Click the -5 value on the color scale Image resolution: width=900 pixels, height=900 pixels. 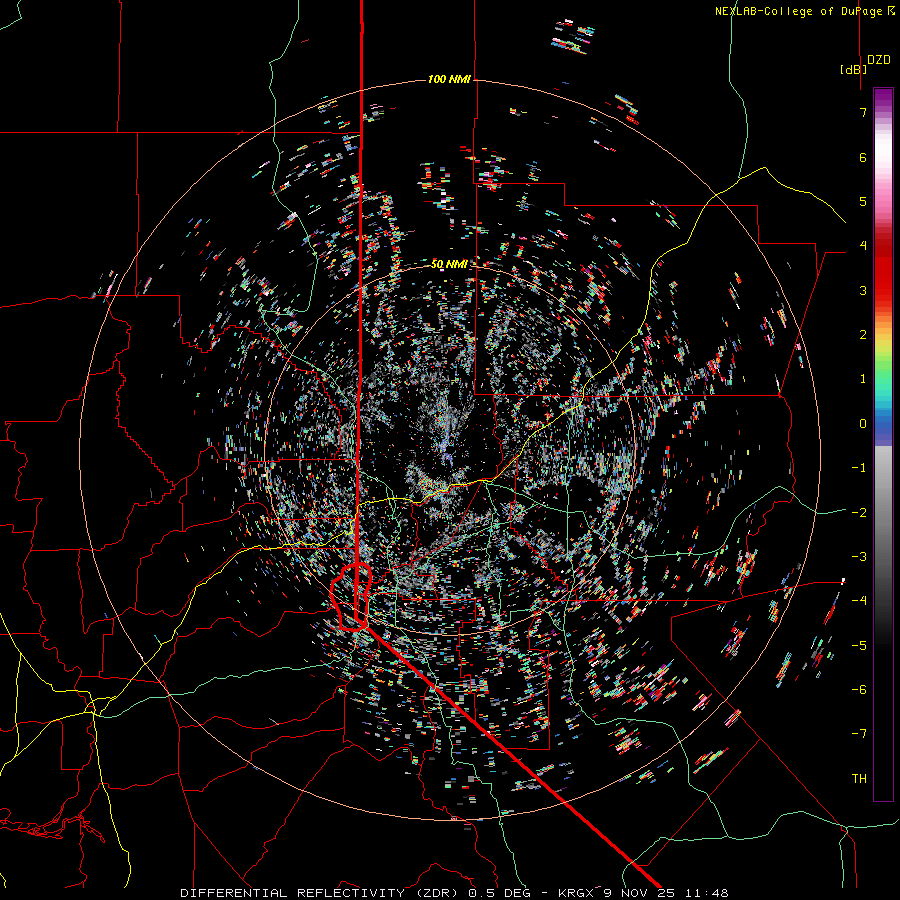click(x=859, y=646)
